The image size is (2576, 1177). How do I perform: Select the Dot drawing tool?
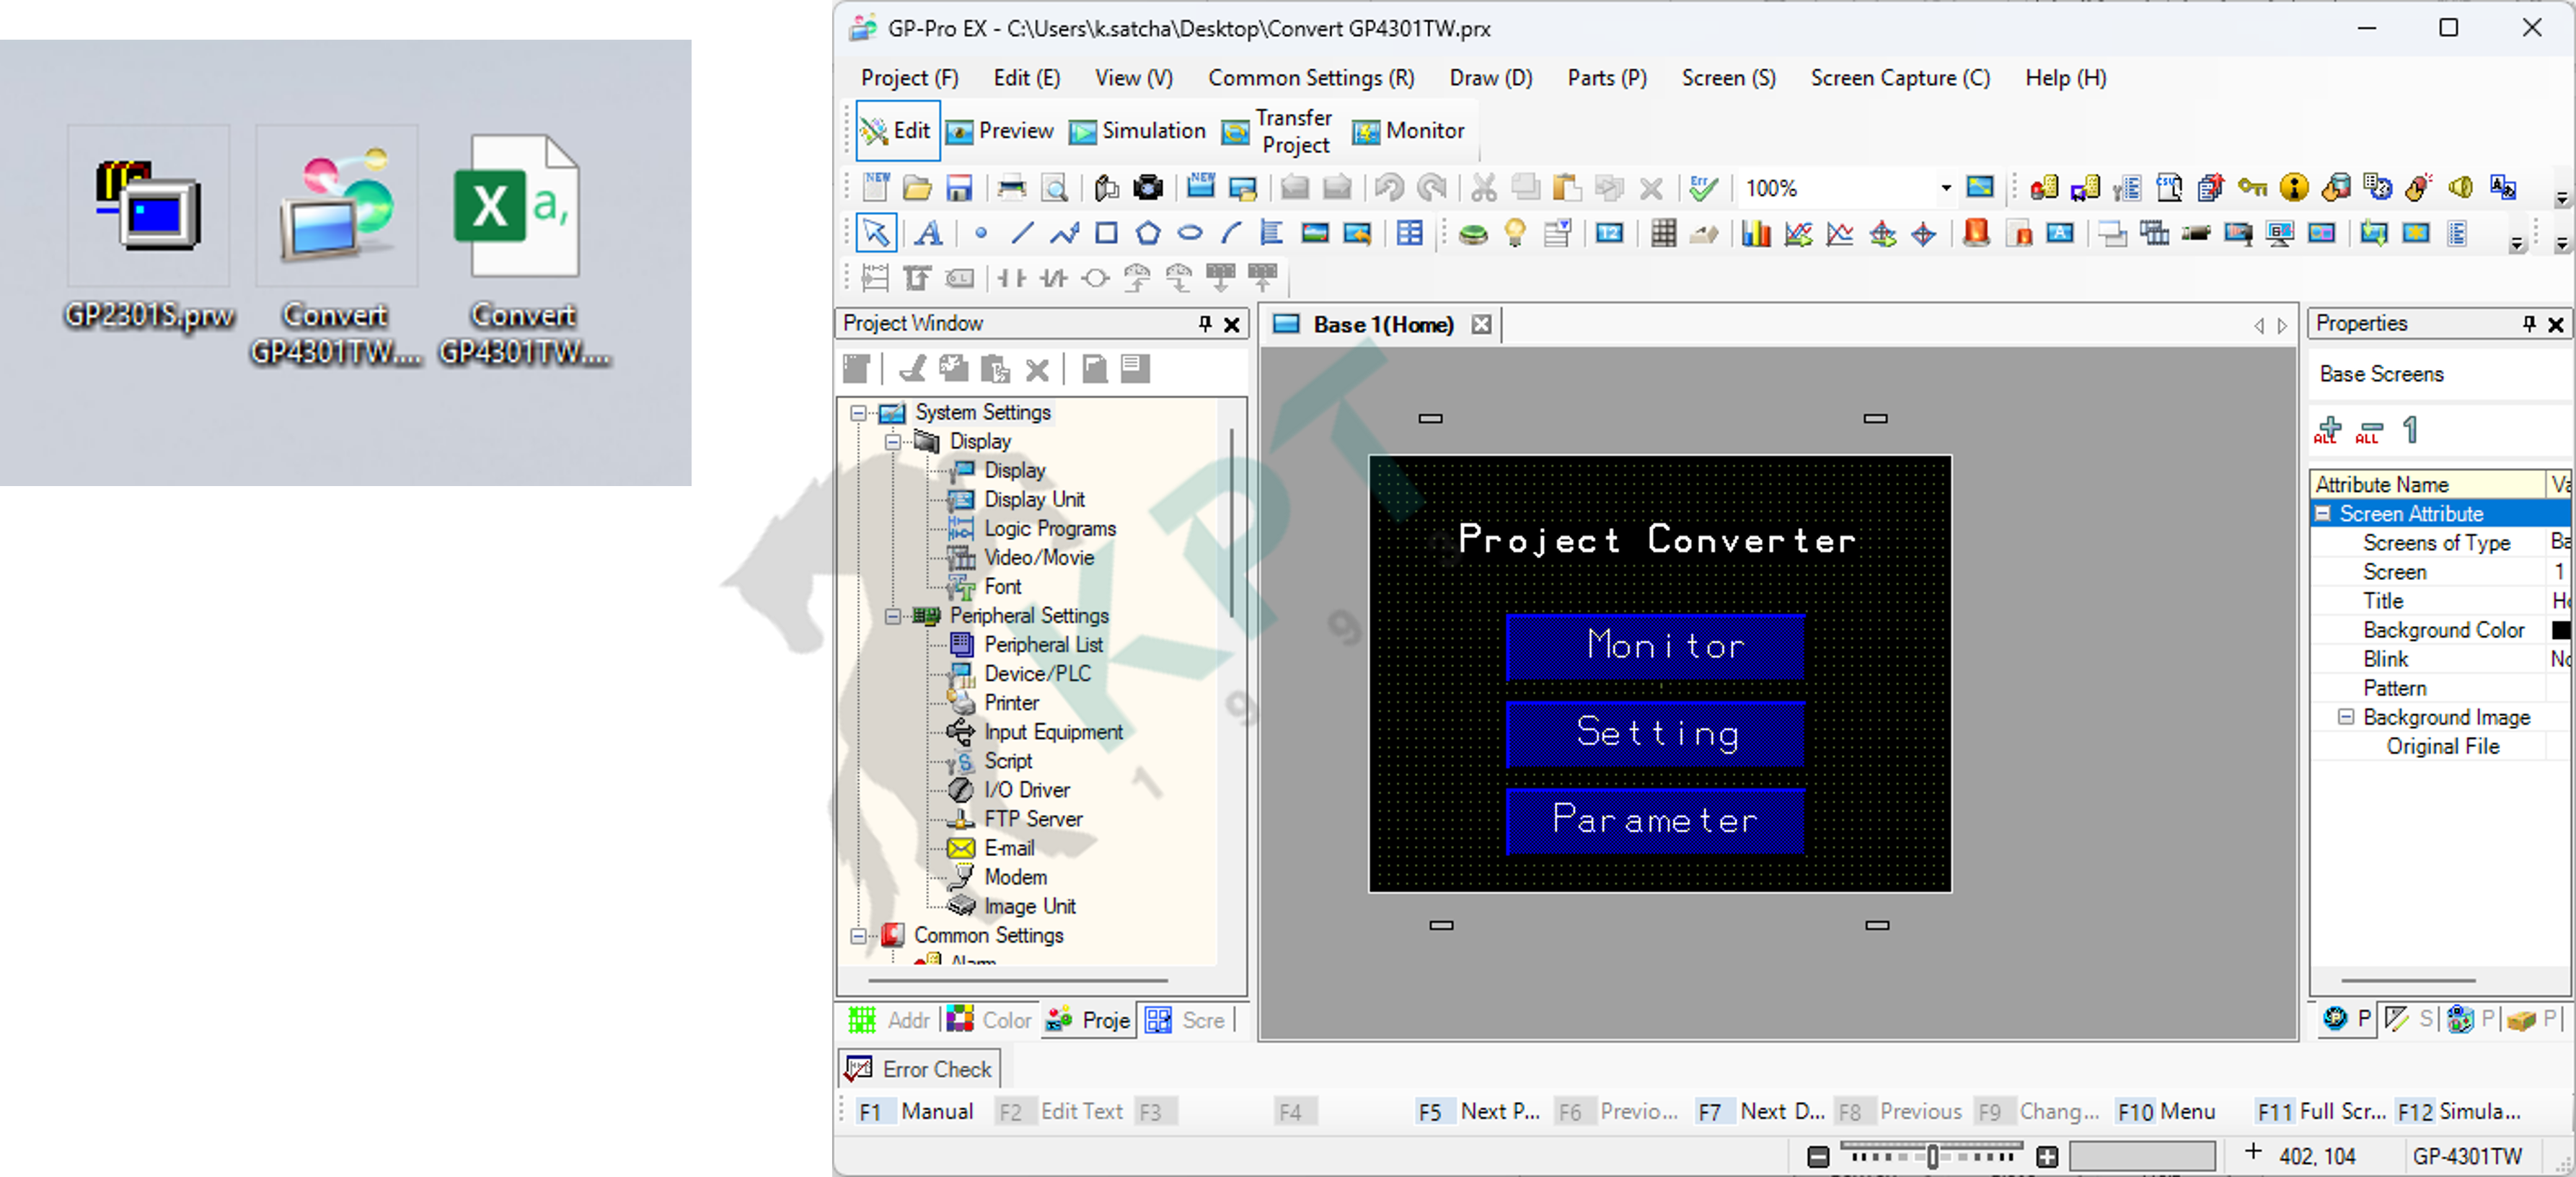pos(981,233)
